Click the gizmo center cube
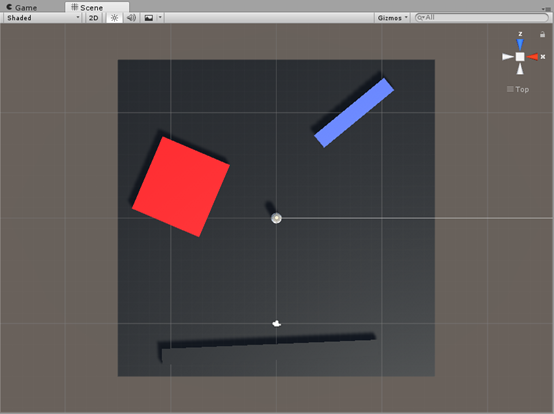This screenshot has width=554, height=414. tap(520, 57)
